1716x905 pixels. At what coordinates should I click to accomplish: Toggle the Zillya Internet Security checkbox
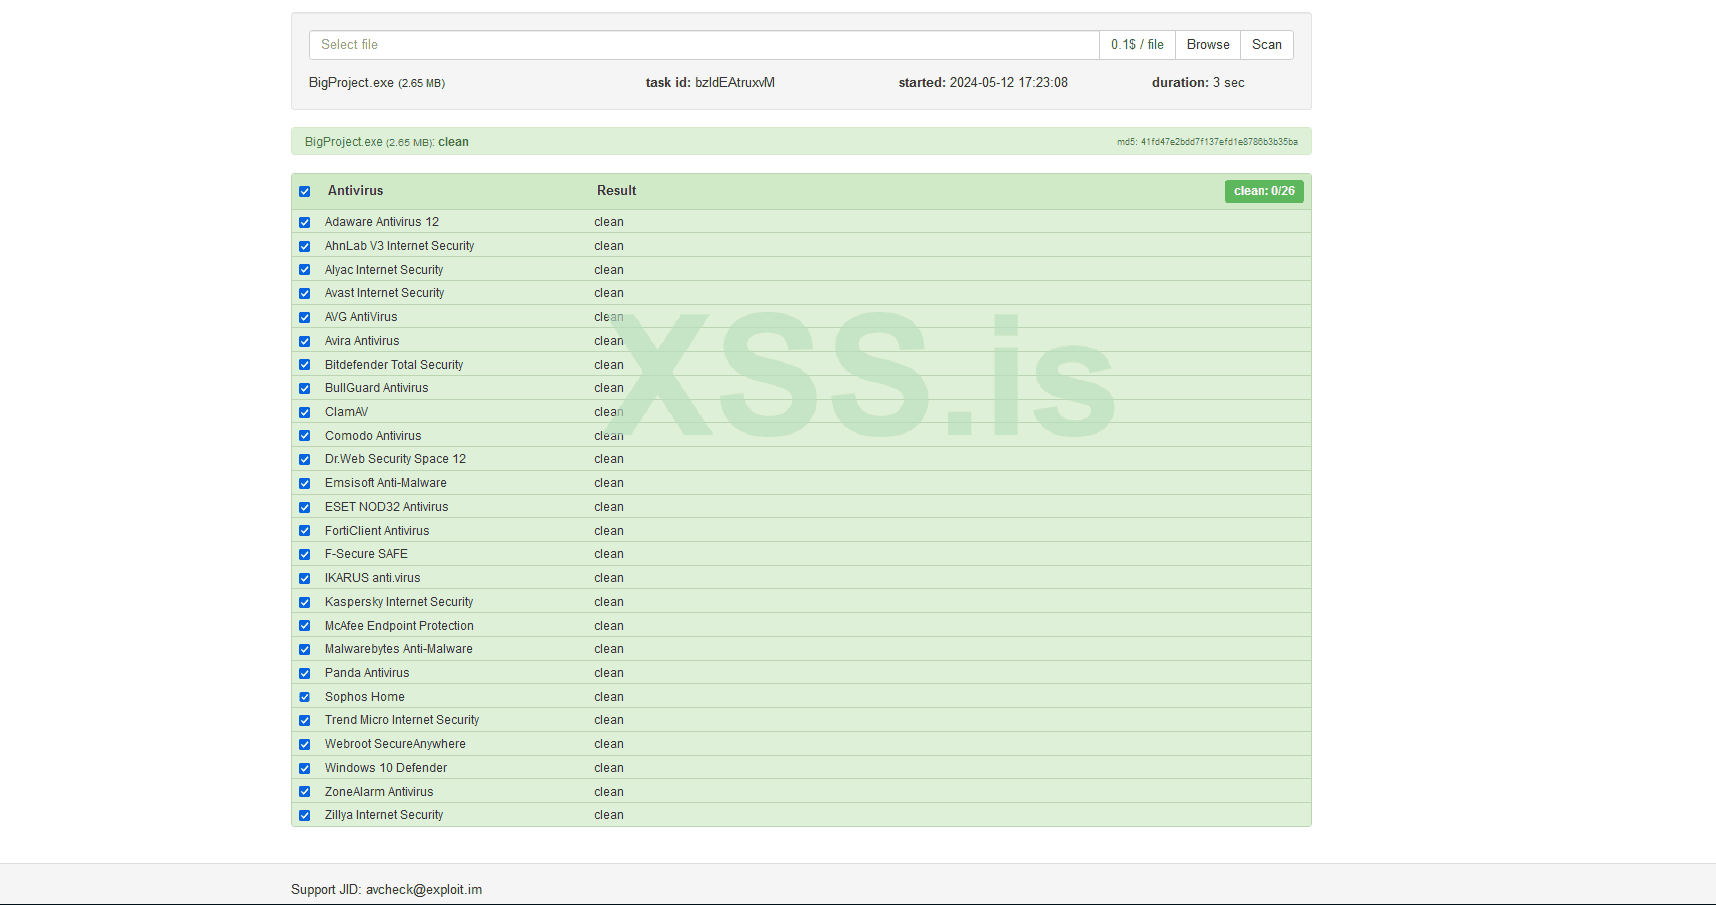305,815
